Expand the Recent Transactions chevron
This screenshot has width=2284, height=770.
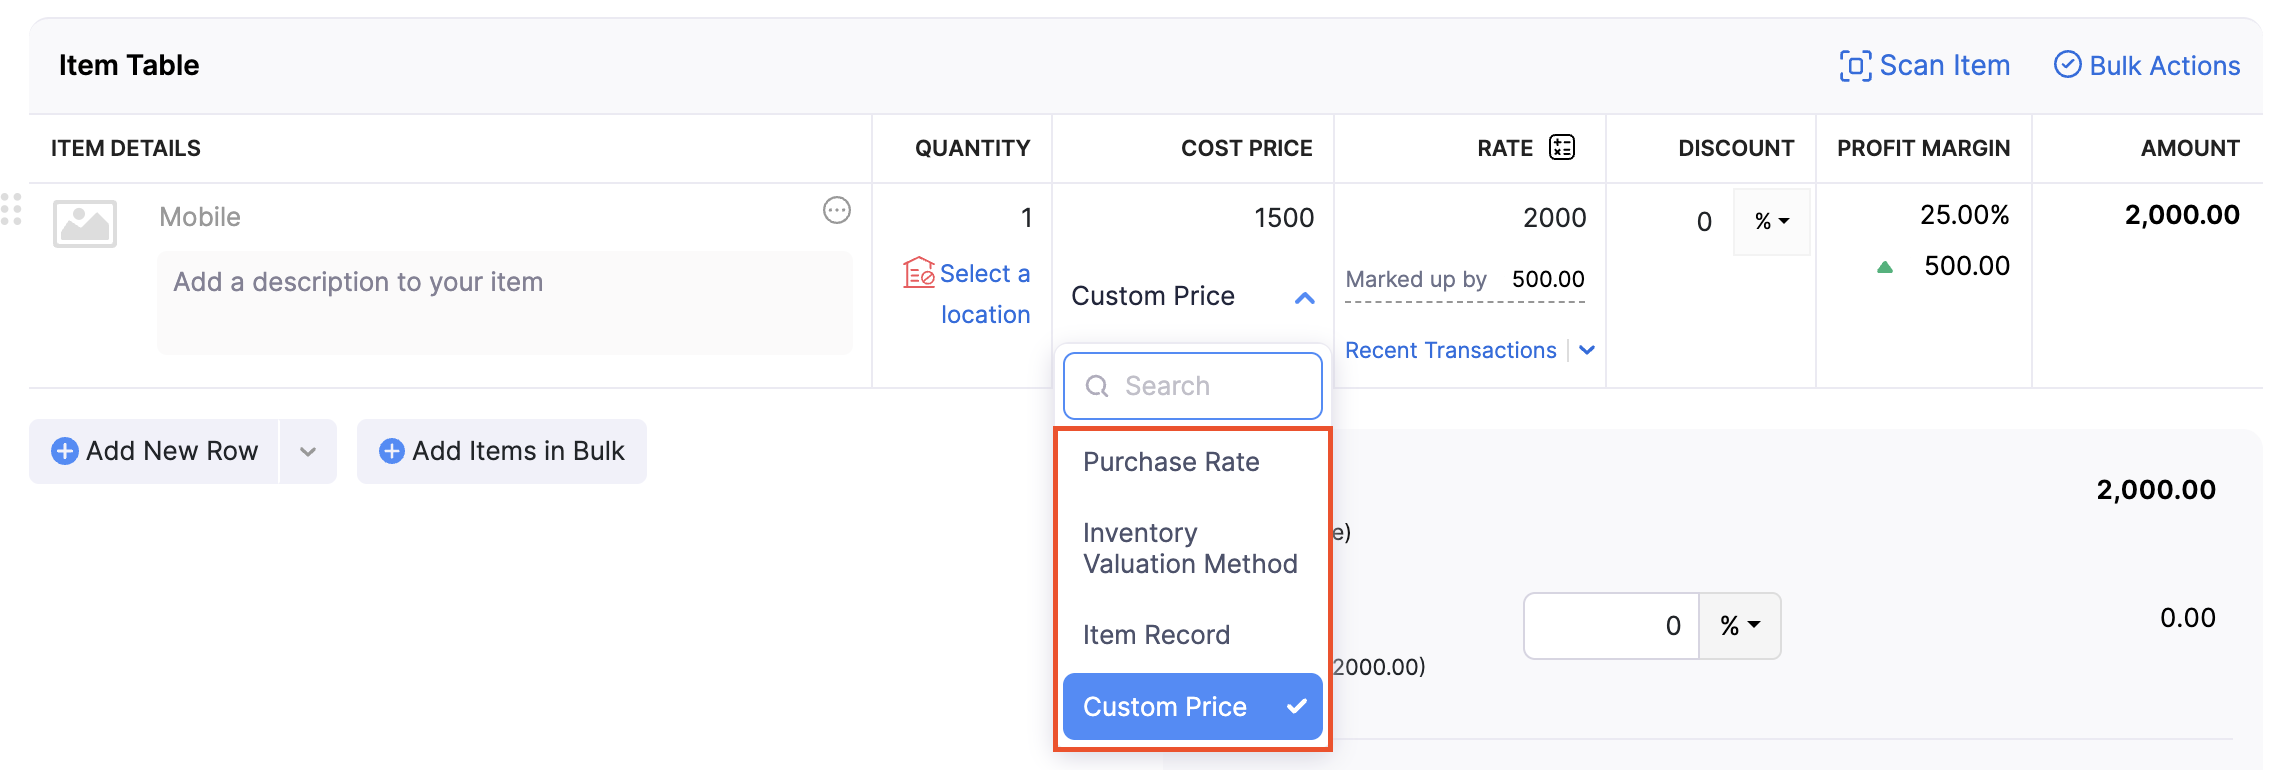[x=1586, y=350]
